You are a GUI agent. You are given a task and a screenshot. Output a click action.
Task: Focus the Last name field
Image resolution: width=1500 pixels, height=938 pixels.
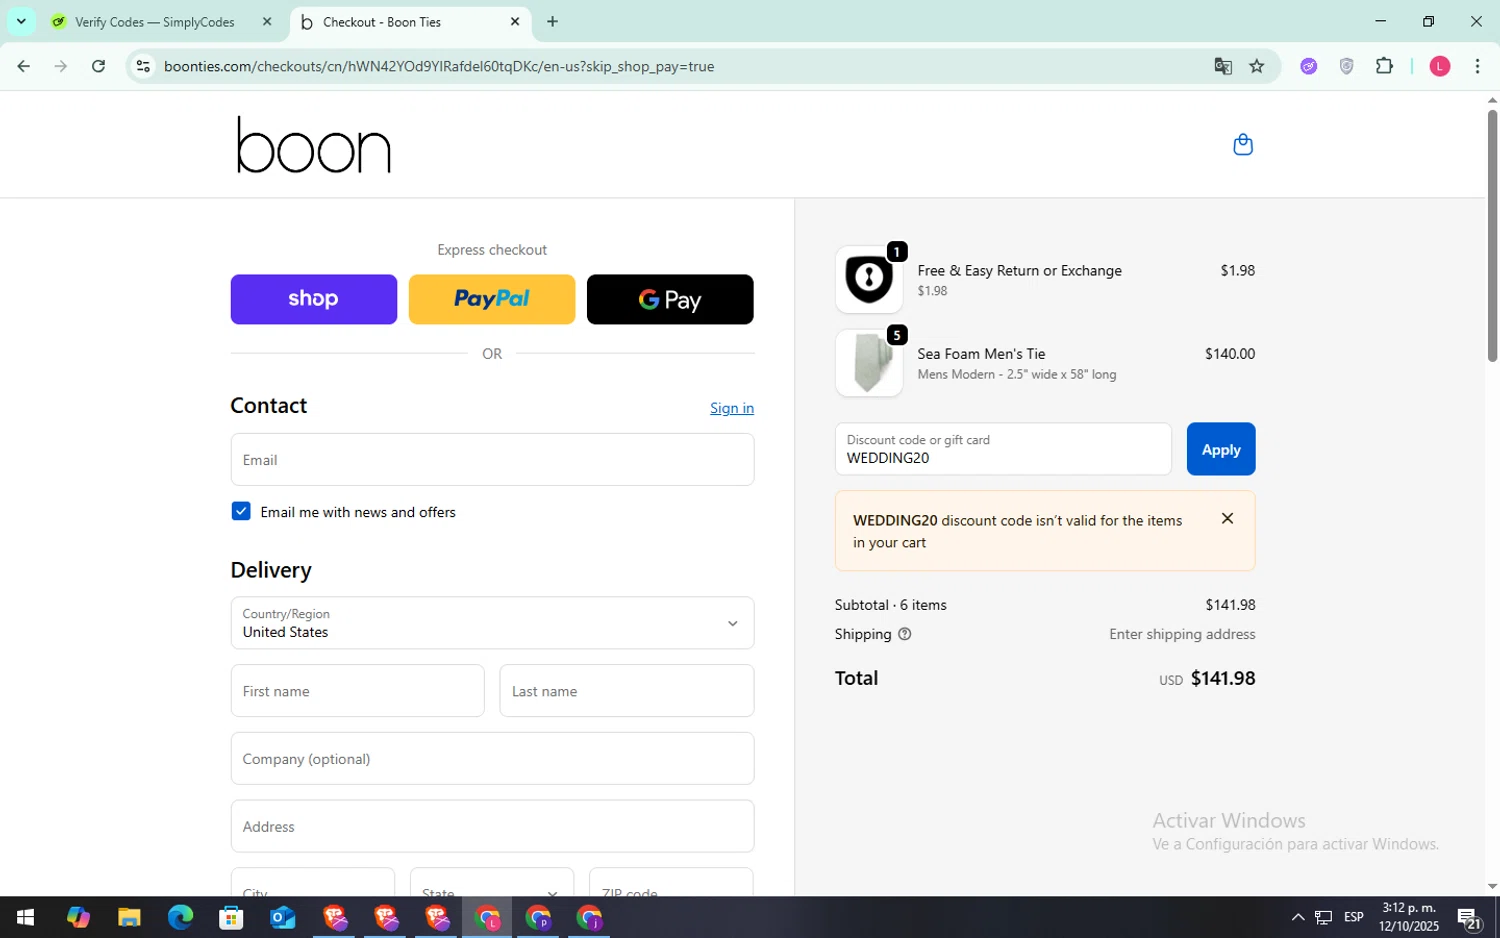click(x=627, y=691)
